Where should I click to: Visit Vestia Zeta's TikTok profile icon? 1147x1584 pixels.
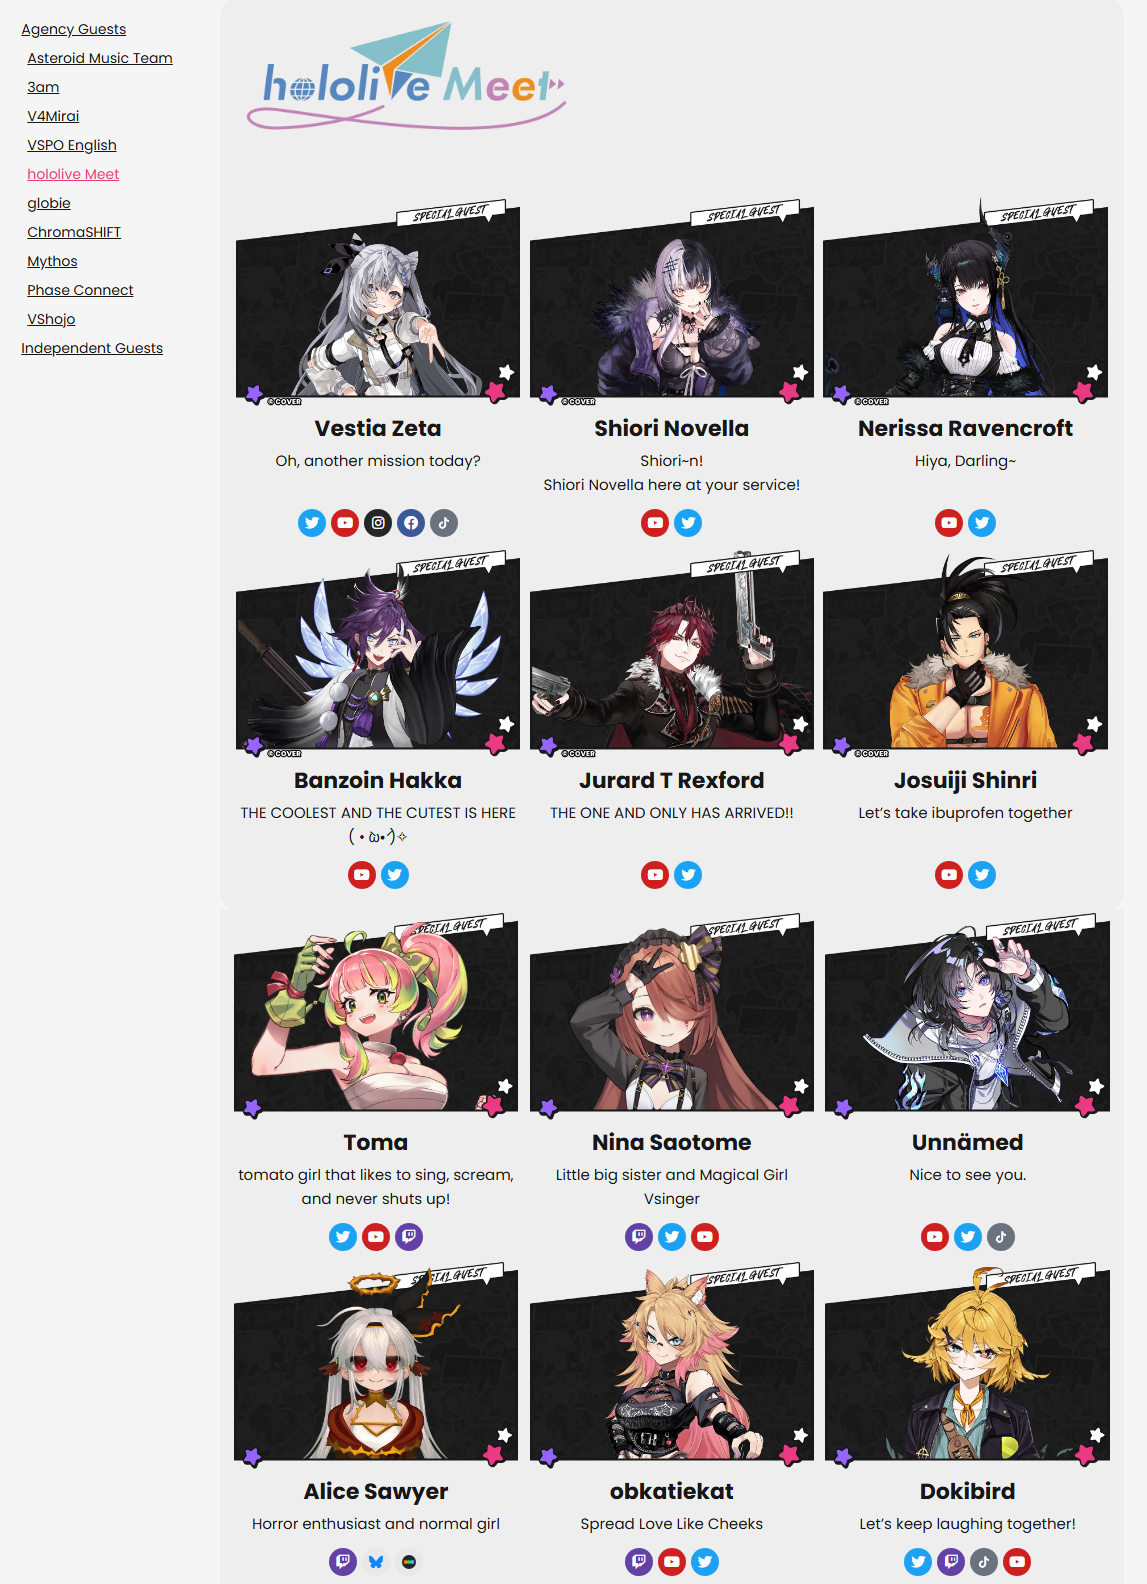tap(444, 523)
